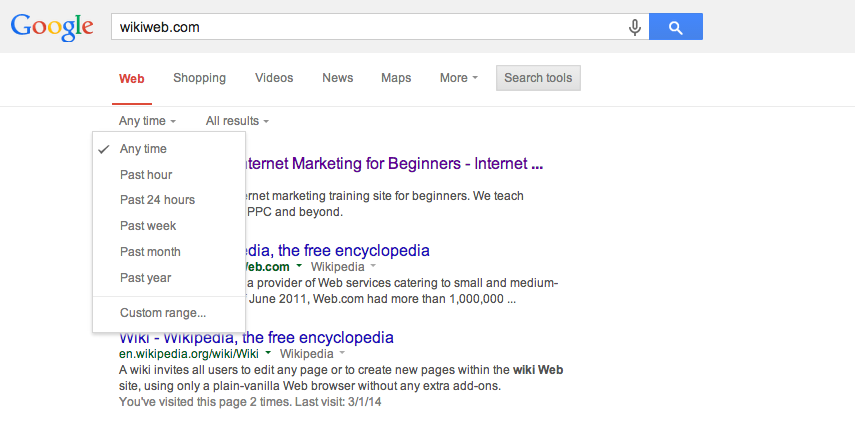
Task: Expand the All results dropdown
Action: click(237, 121)
